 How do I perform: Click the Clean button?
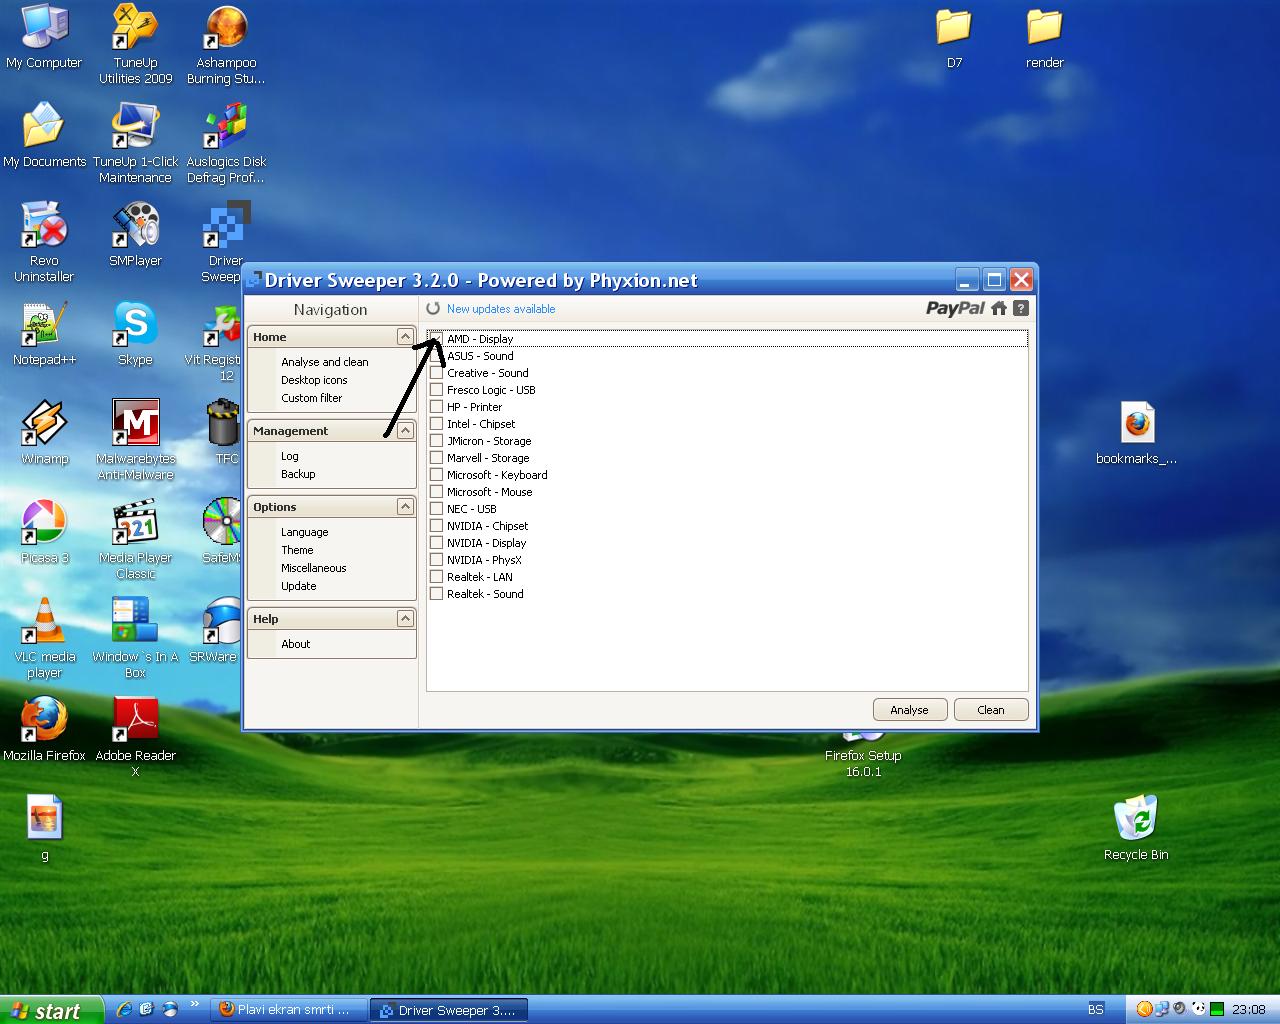coord(991,710)
